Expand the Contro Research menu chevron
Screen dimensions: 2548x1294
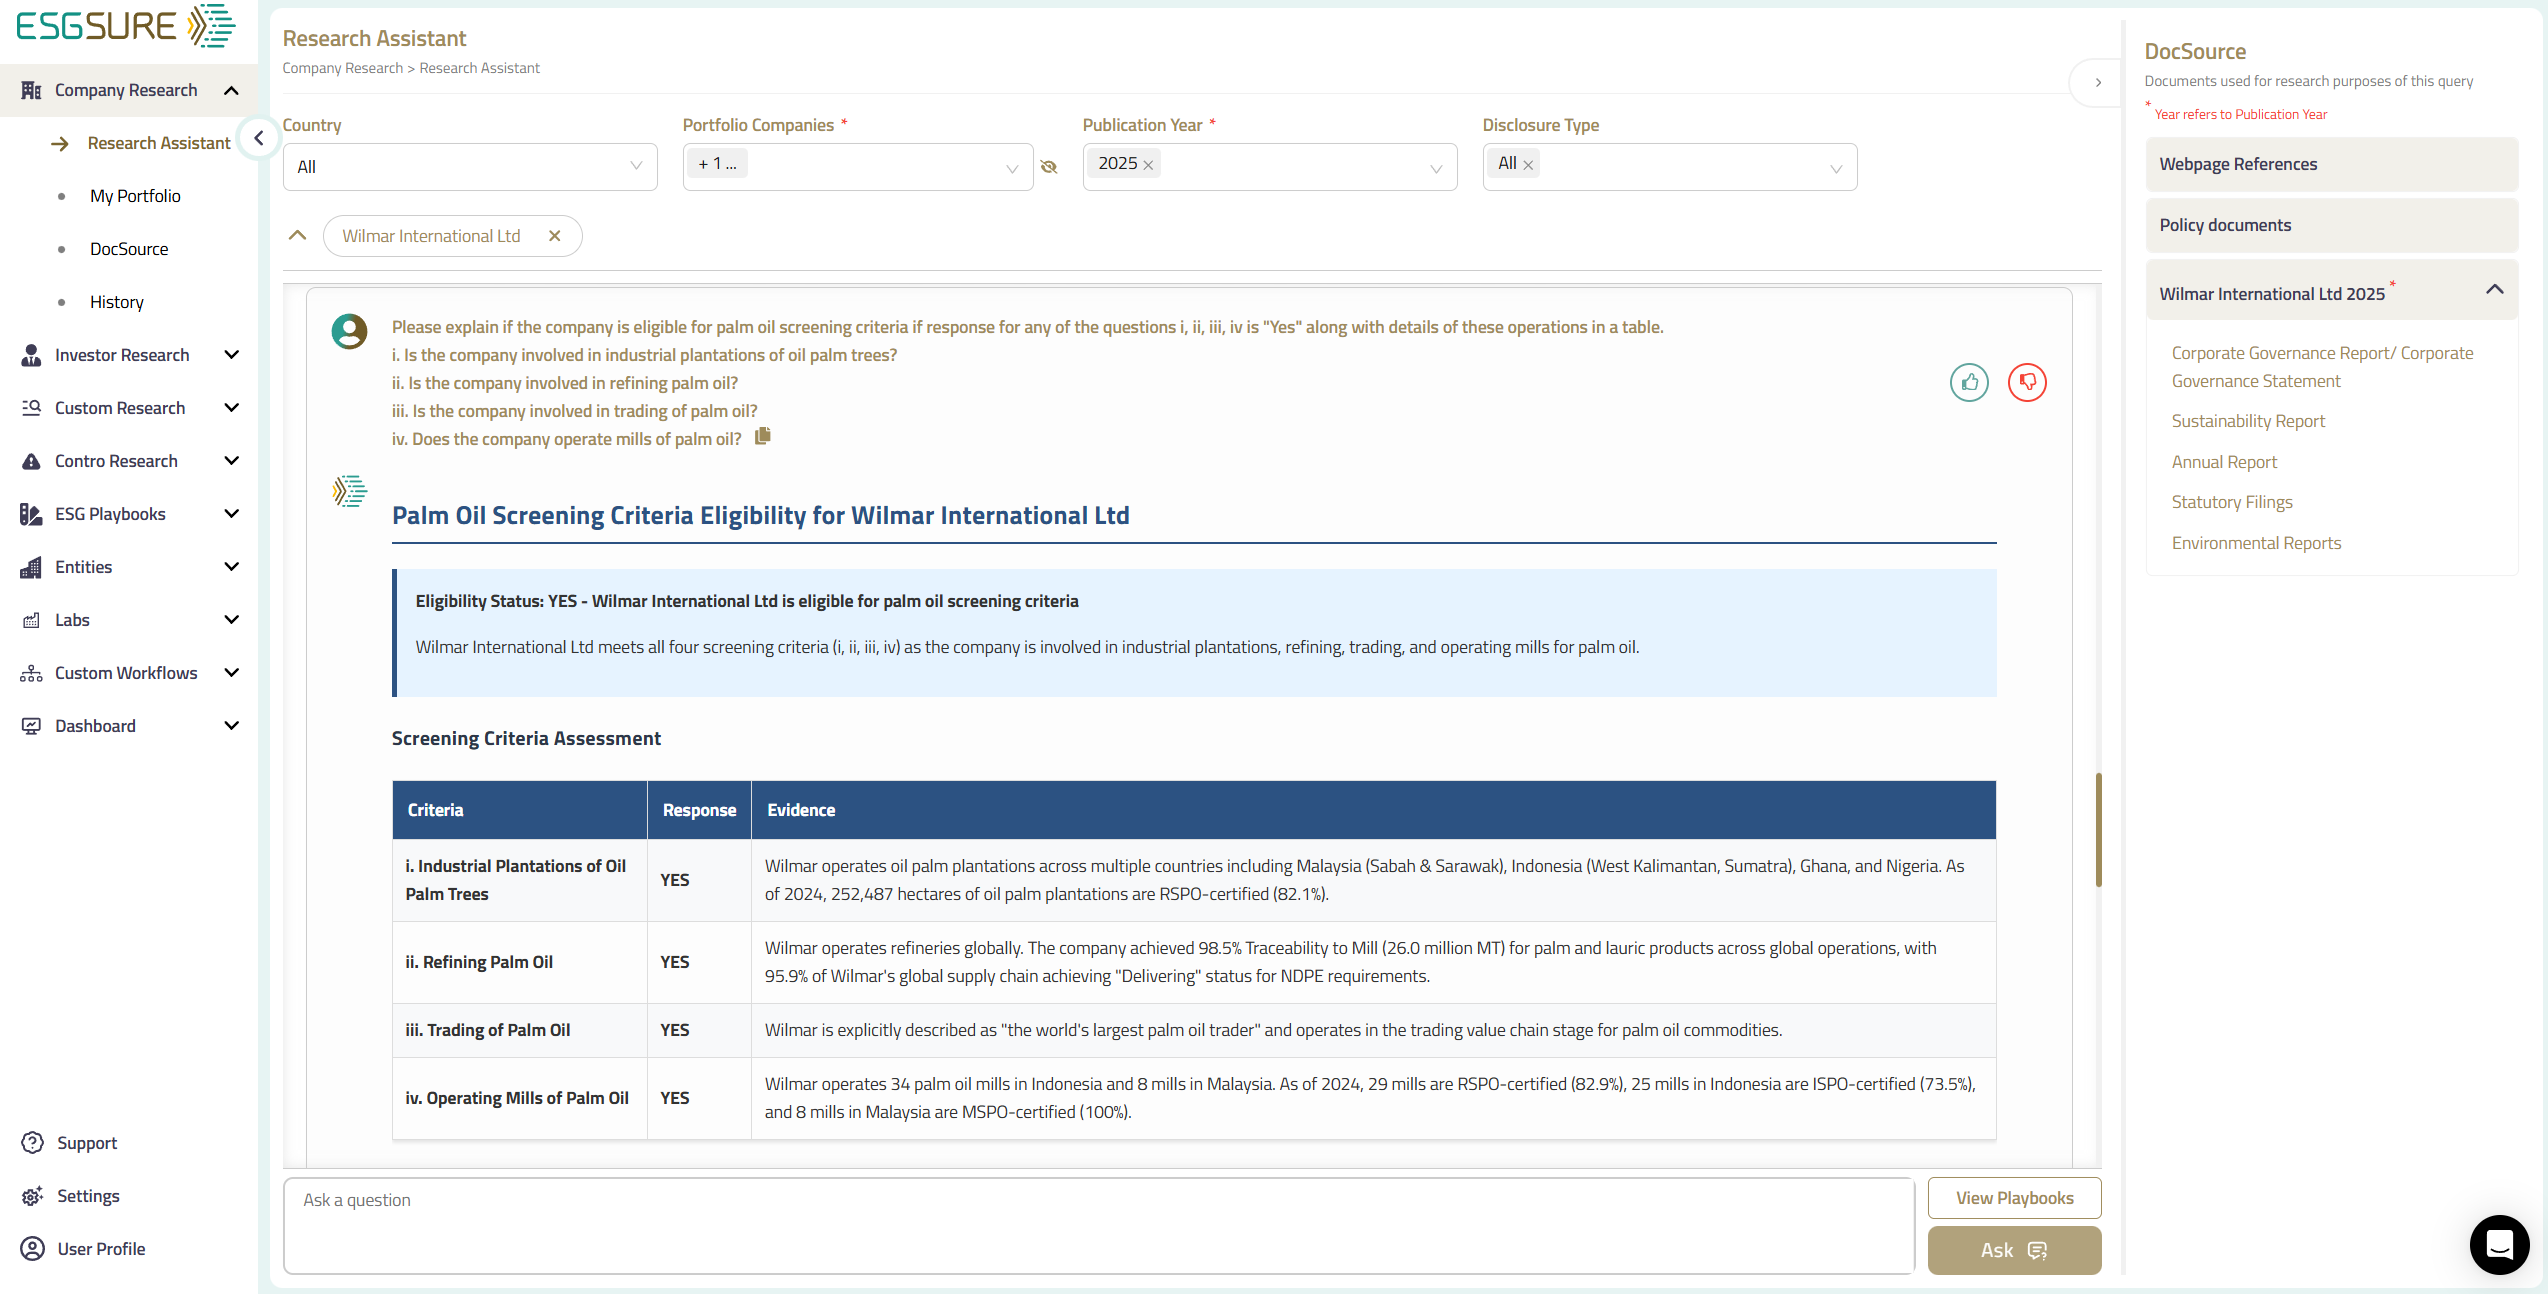coord(232,461)
